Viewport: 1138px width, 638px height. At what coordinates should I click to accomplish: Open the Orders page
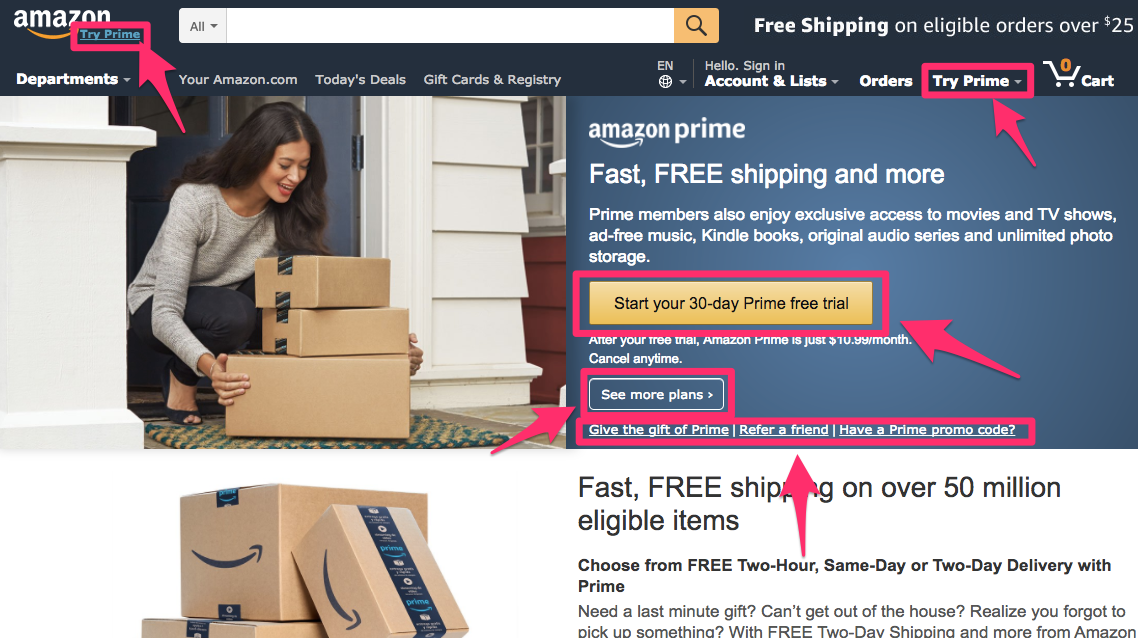(x=885, y=81)
